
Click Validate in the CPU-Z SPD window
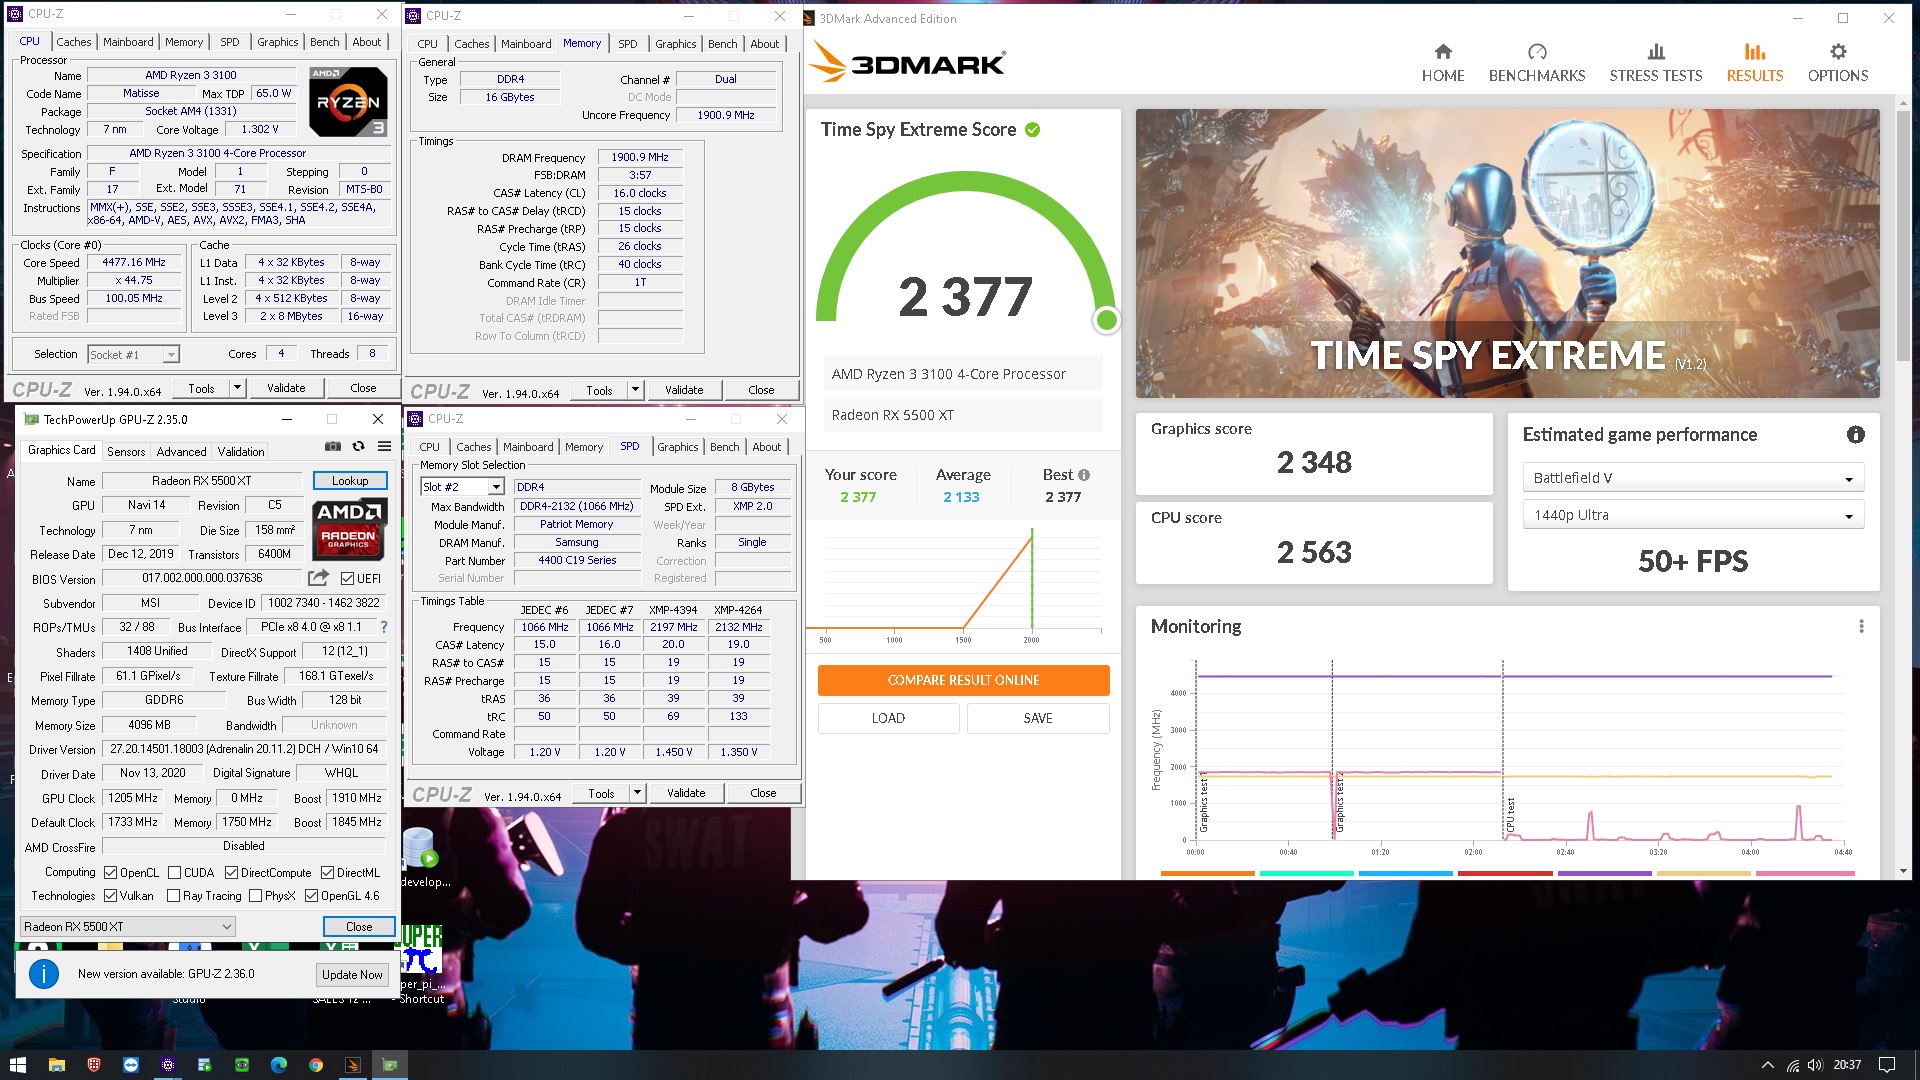[686, 793]
